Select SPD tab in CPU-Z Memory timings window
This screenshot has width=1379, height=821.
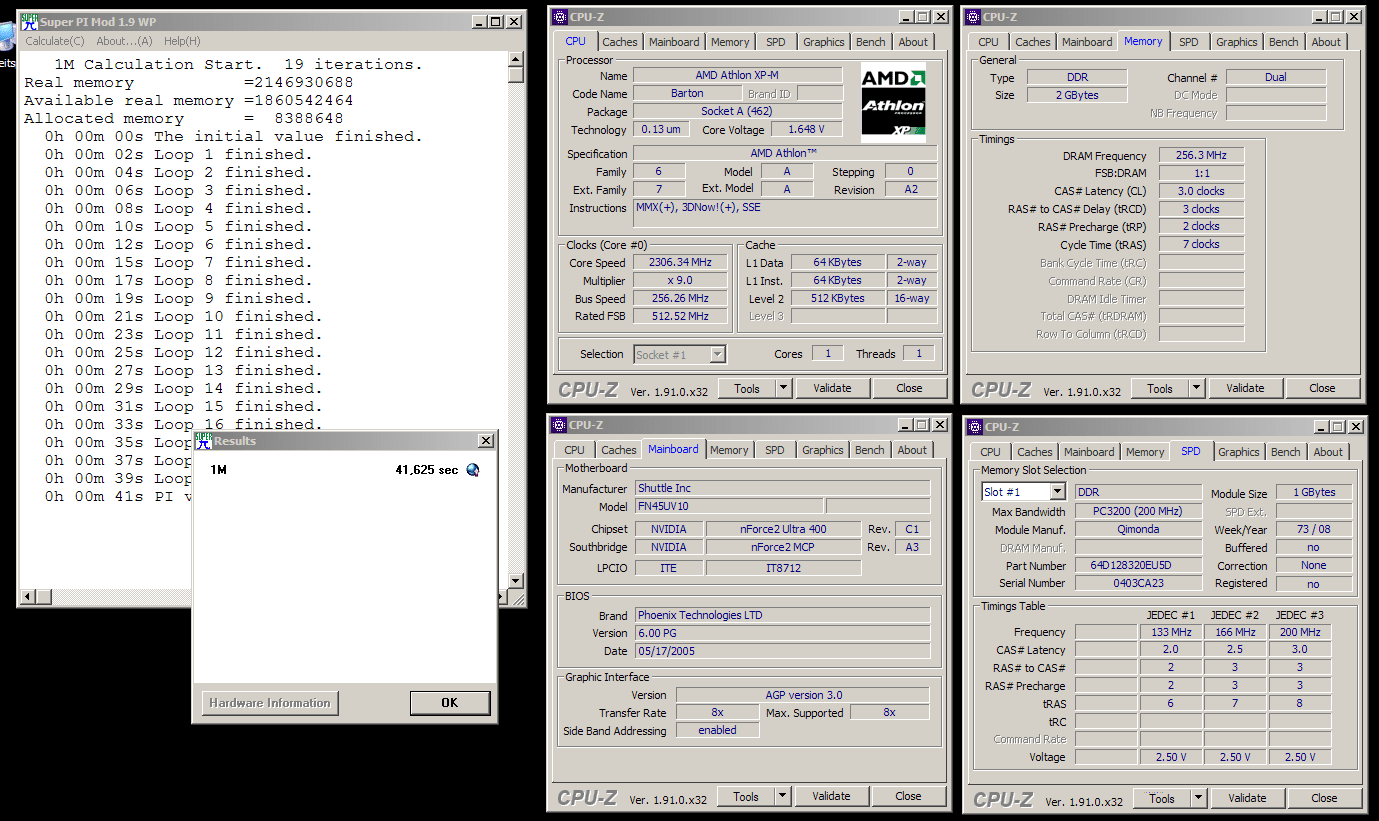point(1188,42)
